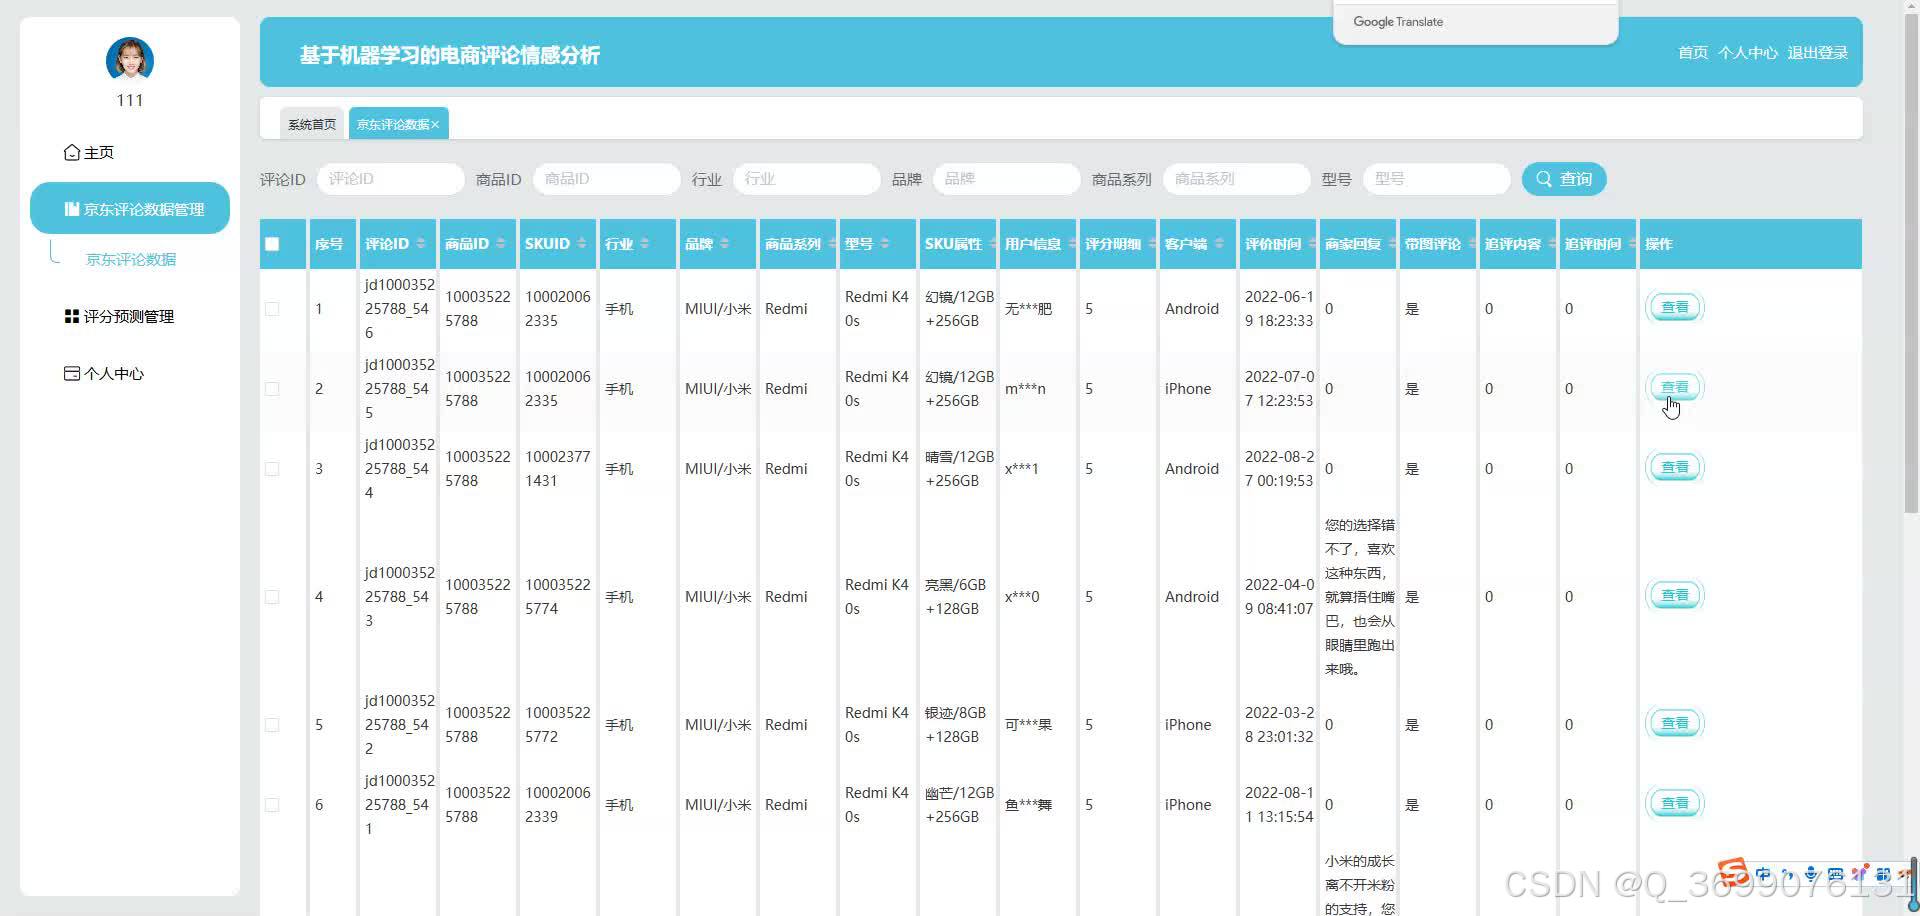Focus the 评论ID search field
Viewport: 1920px width, 916px height.
click(391, 179)
